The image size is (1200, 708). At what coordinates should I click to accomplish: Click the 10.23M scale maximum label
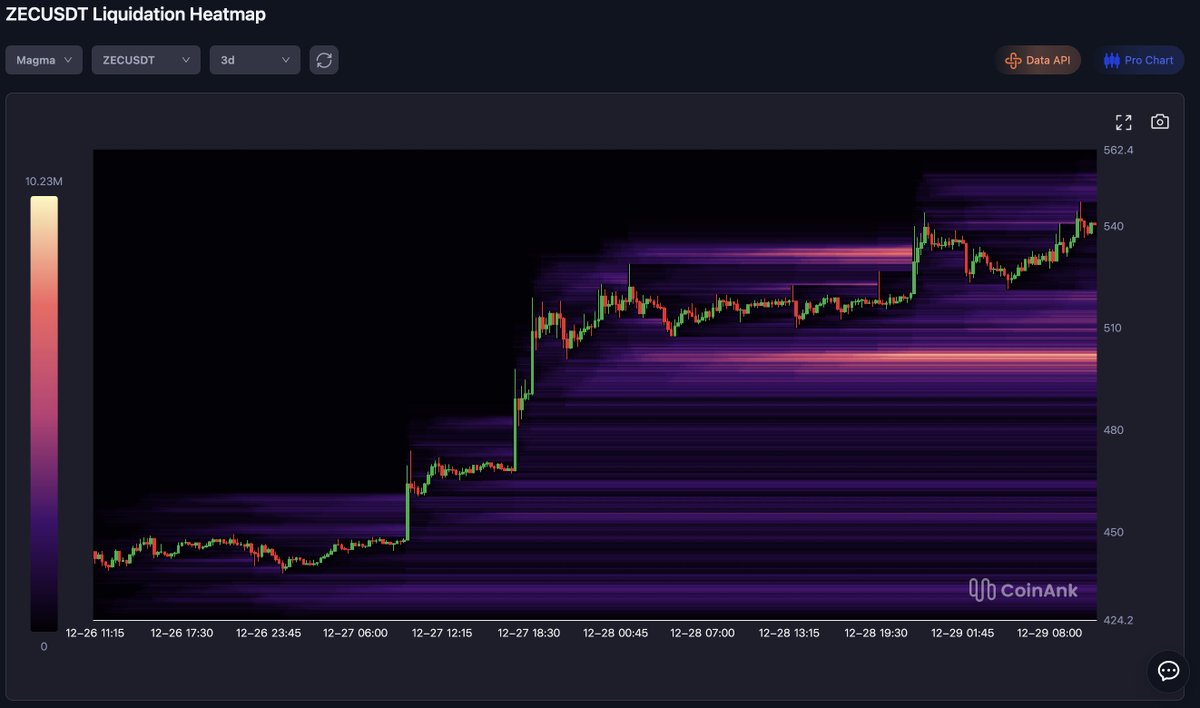click(44, 181)
